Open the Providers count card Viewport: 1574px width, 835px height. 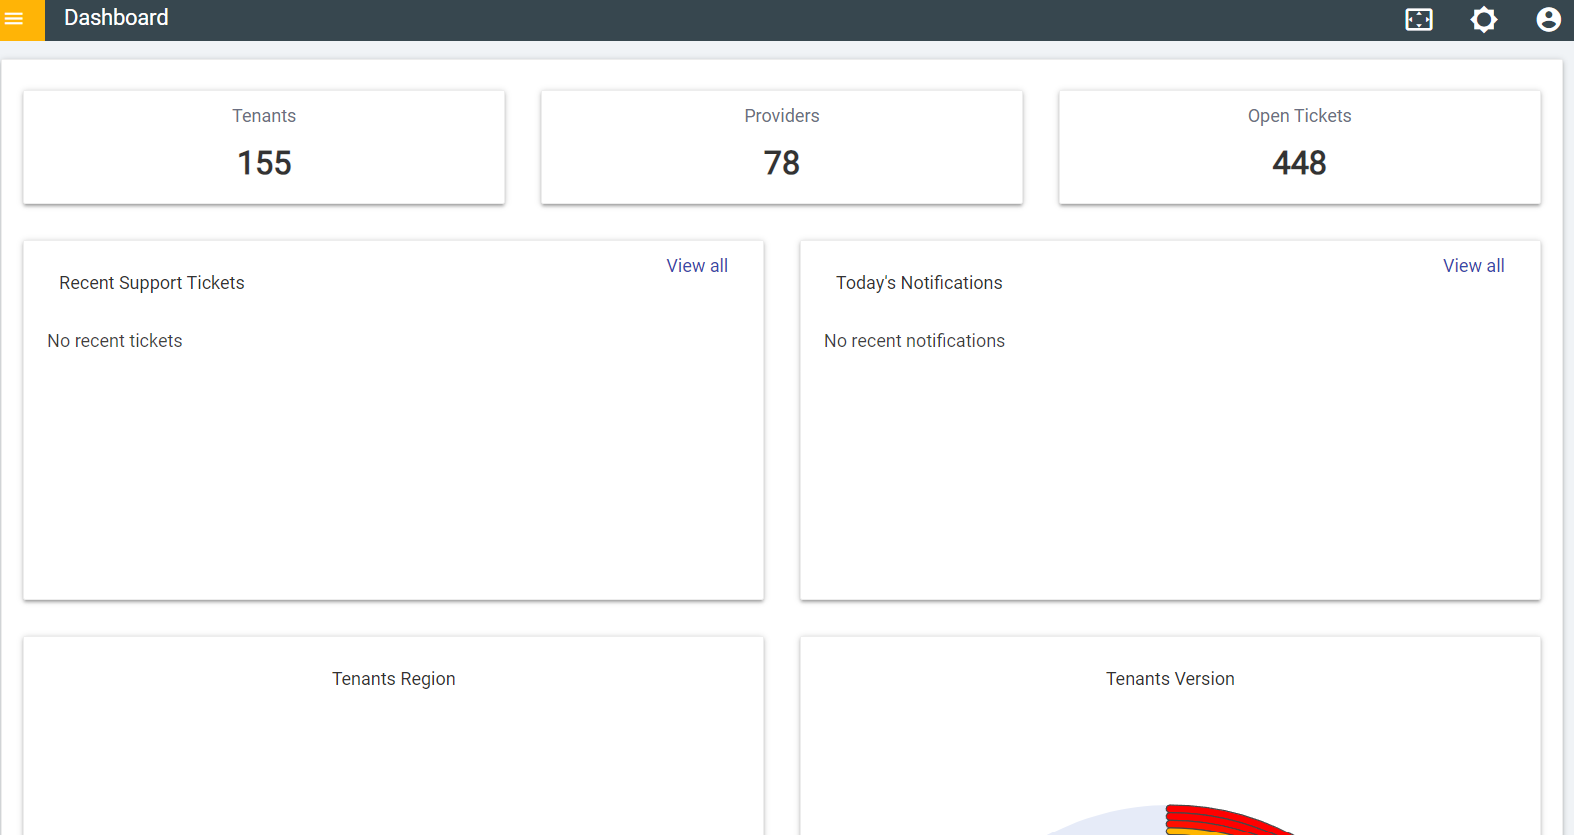(782, 148)
